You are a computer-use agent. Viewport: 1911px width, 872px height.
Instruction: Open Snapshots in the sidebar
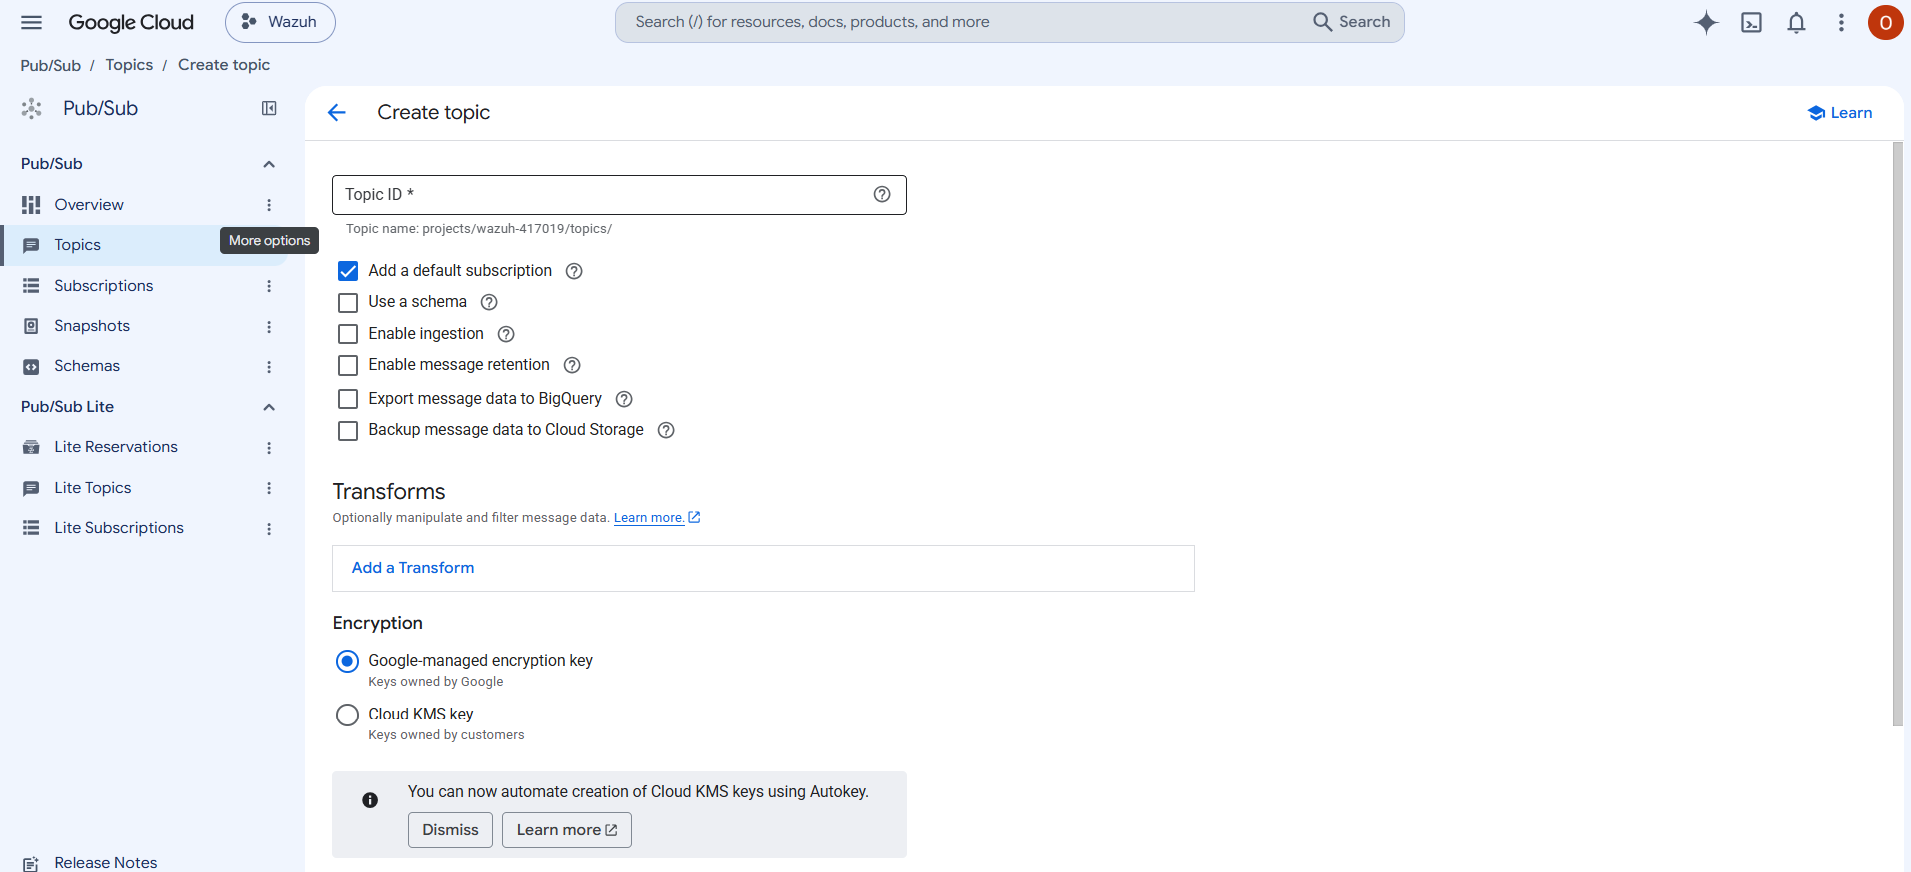(x=92, y=326)
